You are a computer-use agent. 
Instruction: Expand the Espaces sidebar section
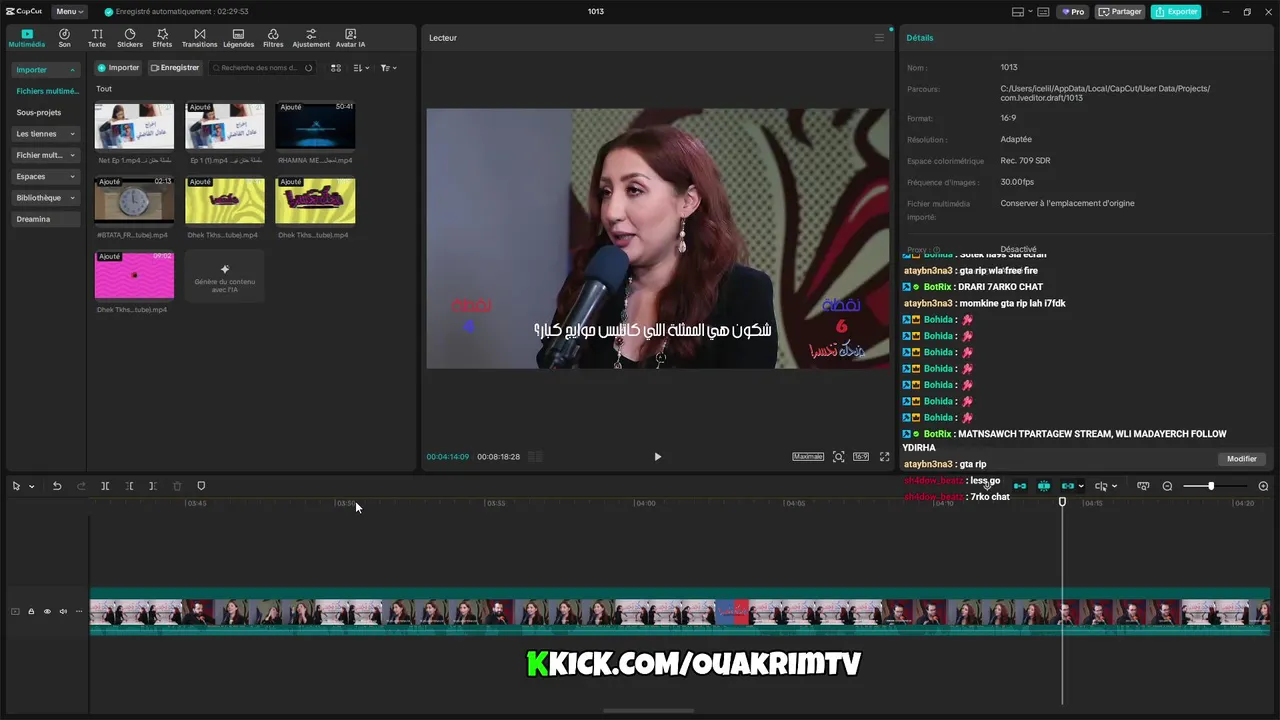(45, 176)
